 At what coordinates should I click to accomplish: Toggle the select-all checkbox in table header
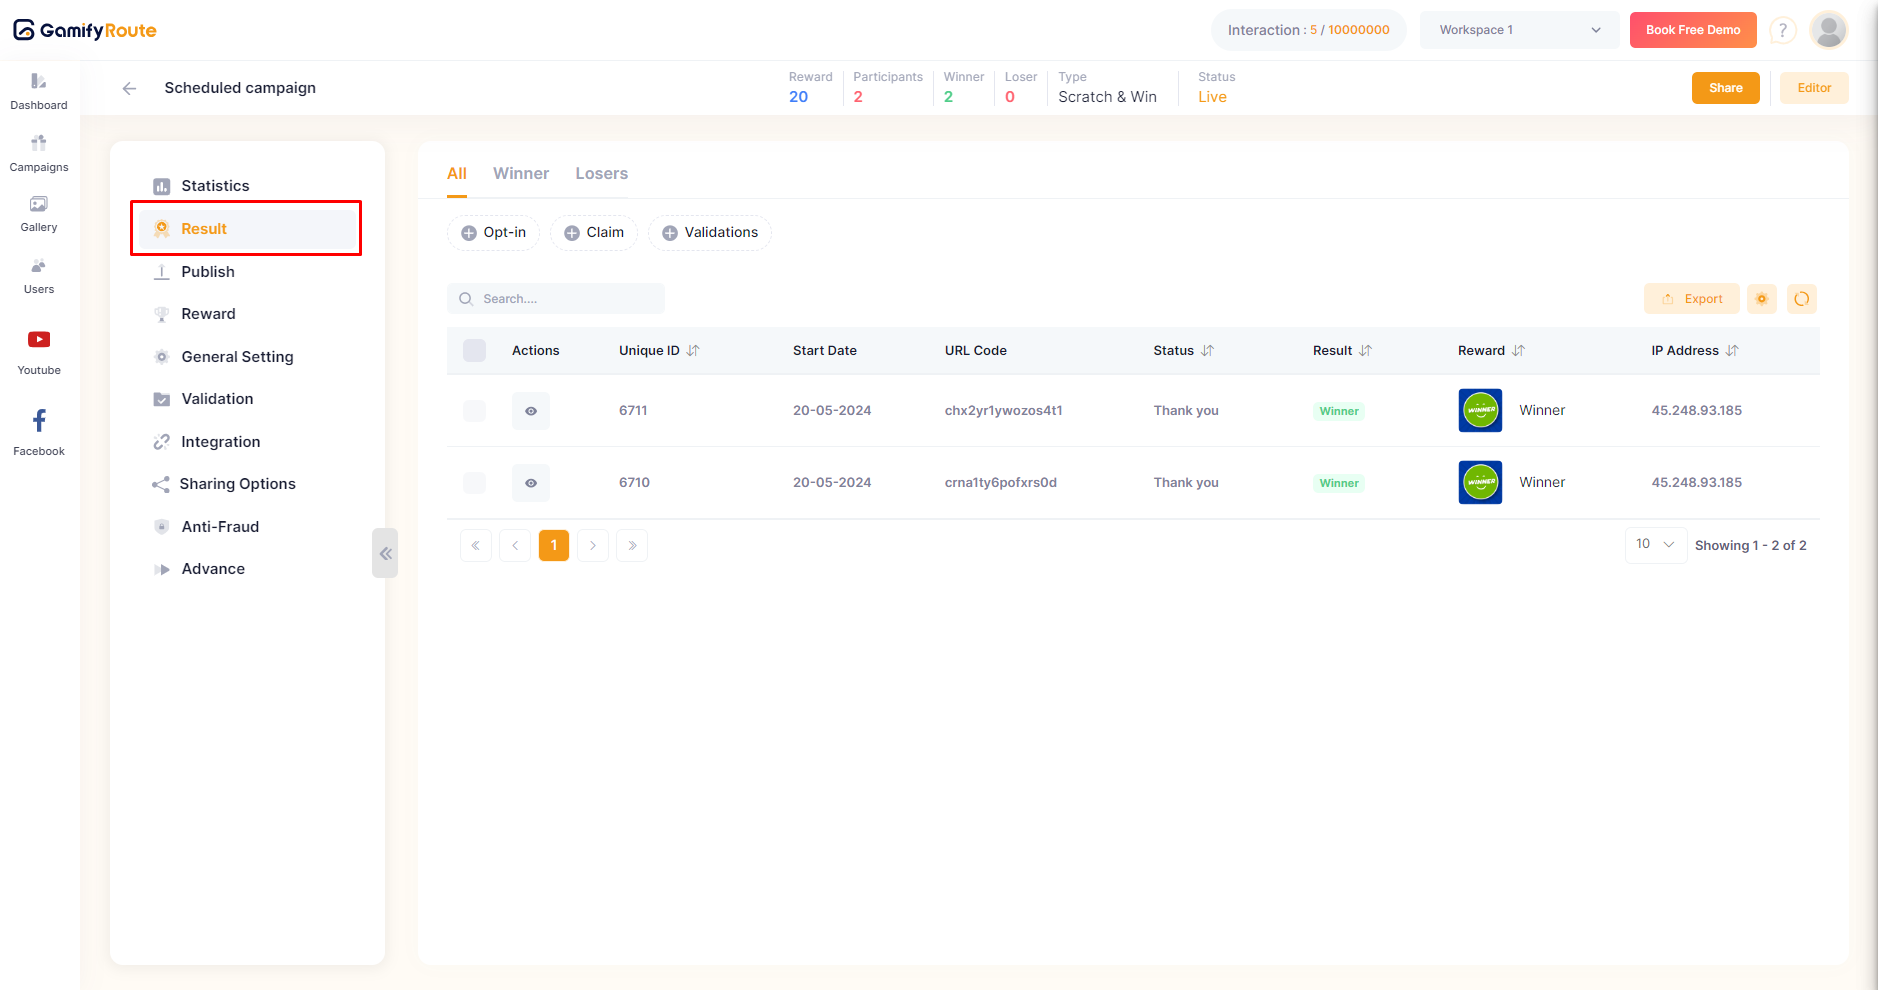click(474, 351)
